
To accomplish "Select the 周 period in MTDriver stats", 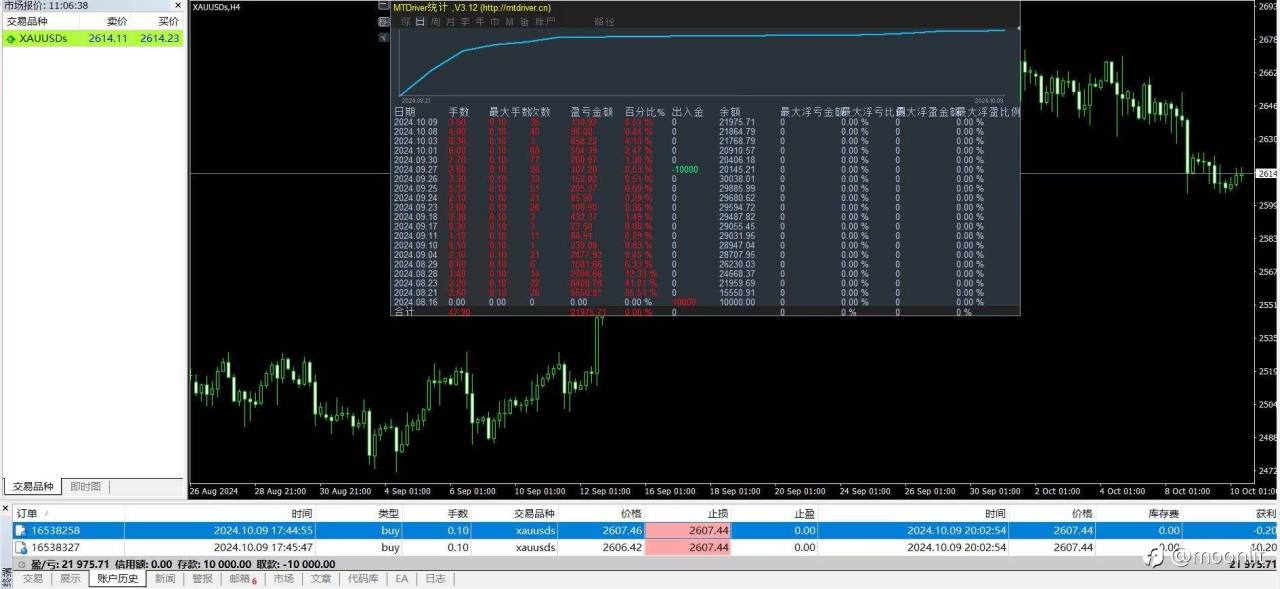I will tap(436, 21).
